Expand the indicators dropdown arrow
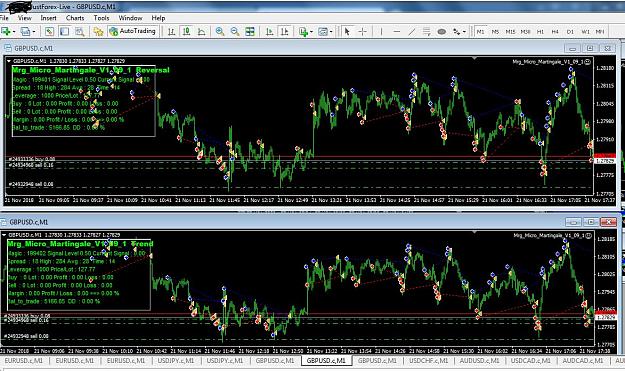The image size is (625, 371). coord(311,31)
